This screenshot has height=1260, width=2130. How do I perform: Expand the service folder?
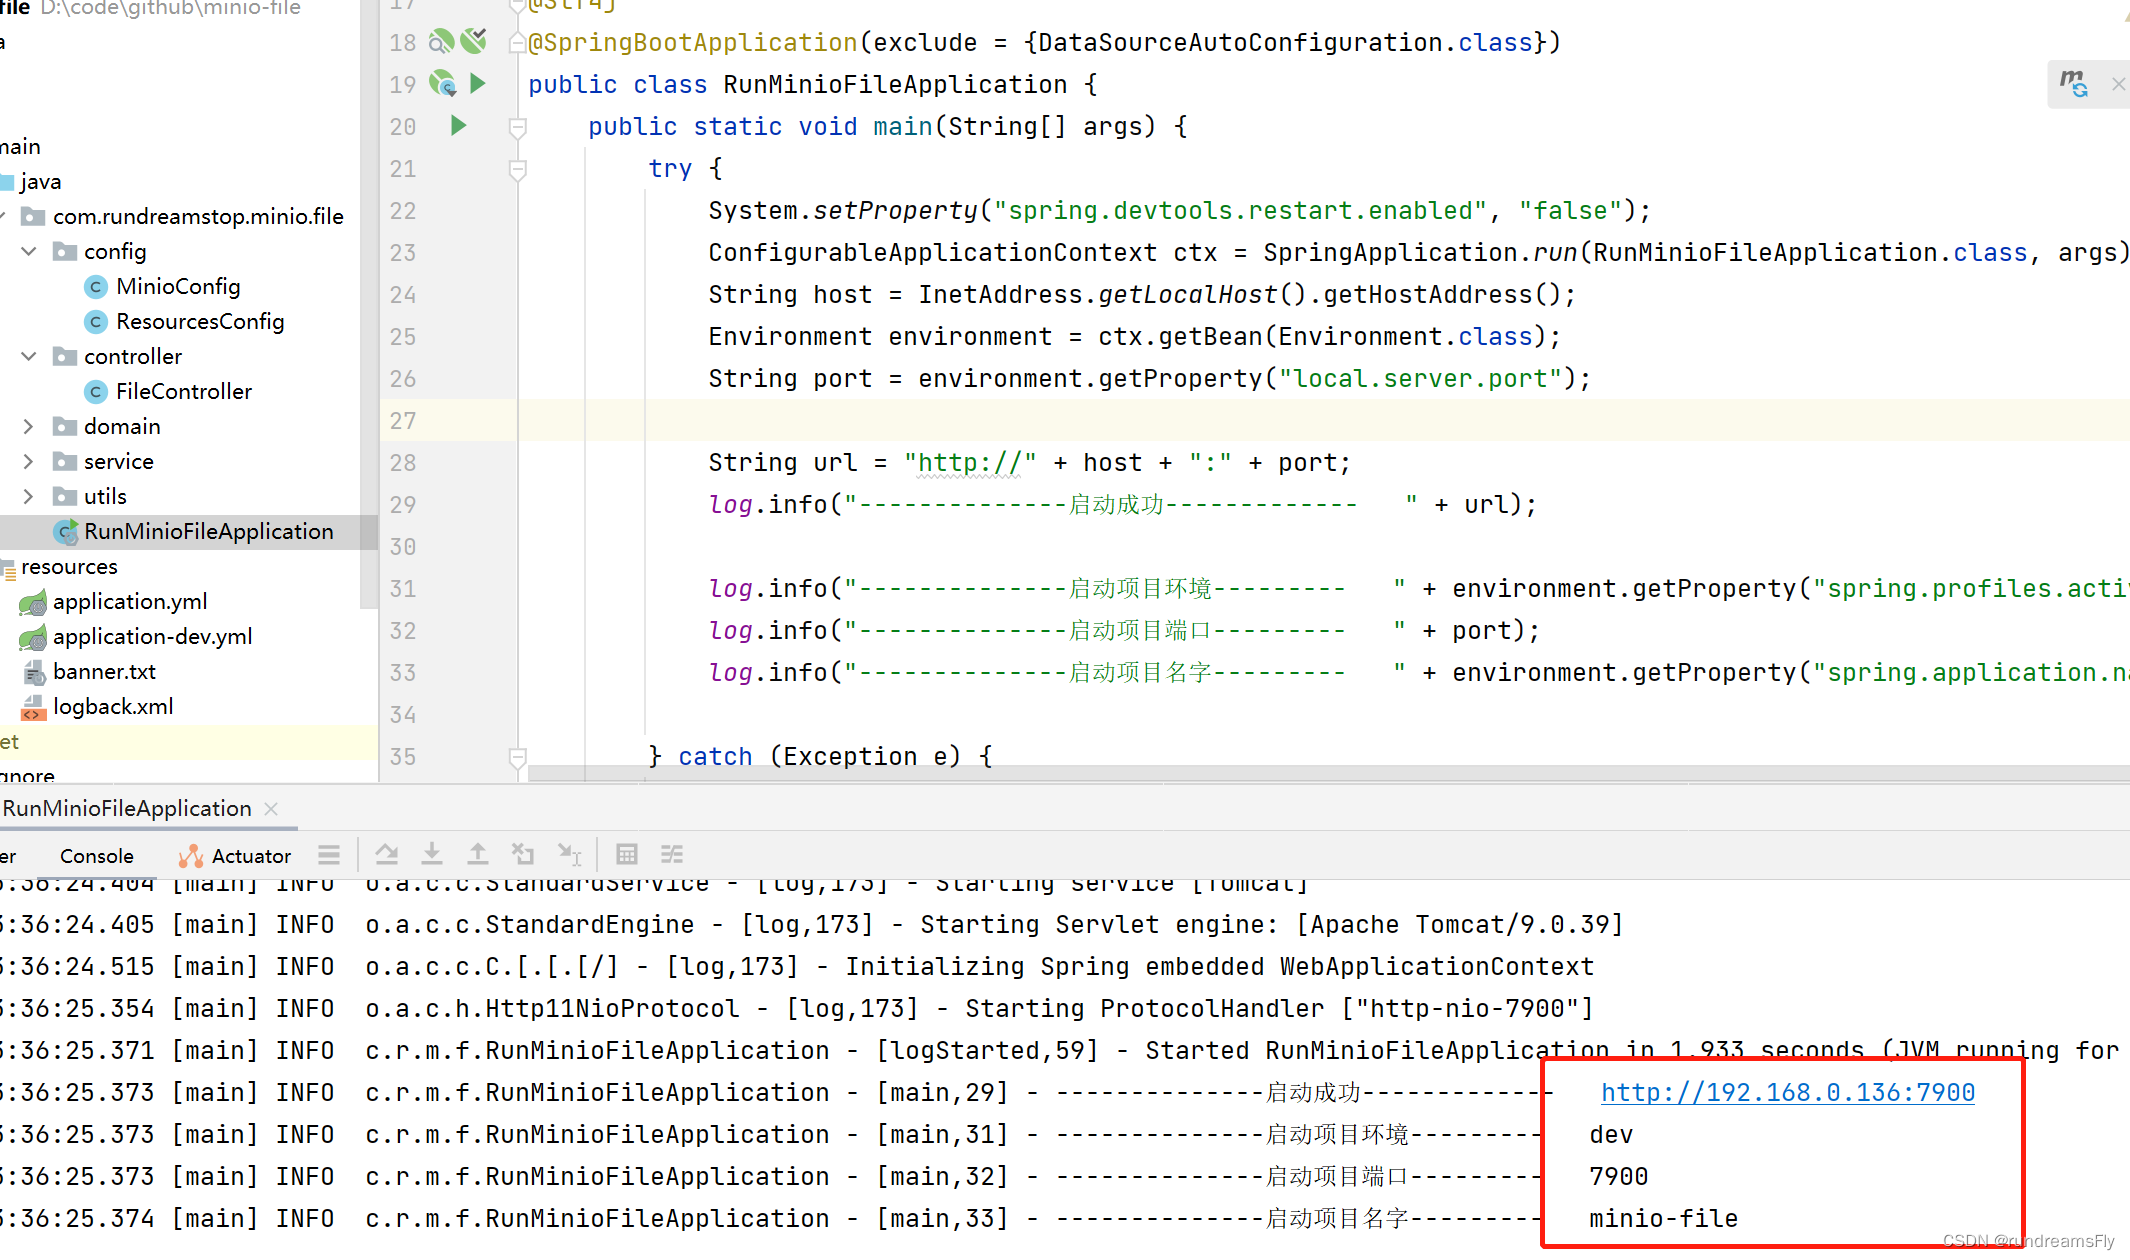pos(29,461)
